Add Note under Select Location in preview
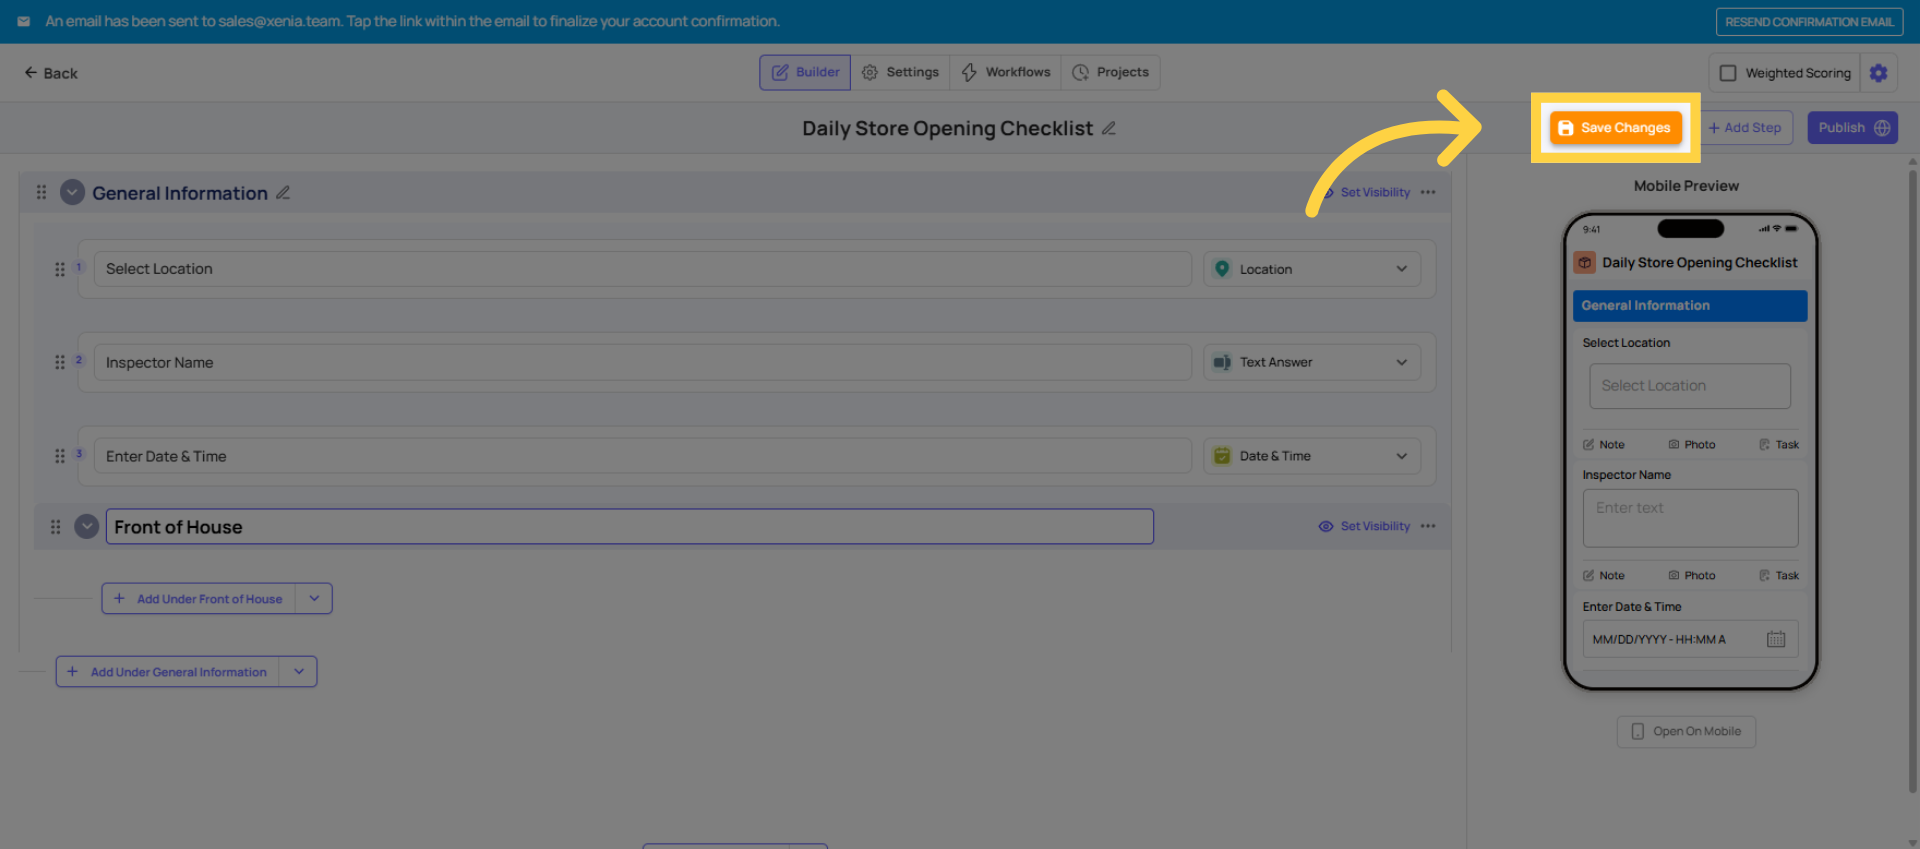The image size is (1920, 849). pos(1604,445)
